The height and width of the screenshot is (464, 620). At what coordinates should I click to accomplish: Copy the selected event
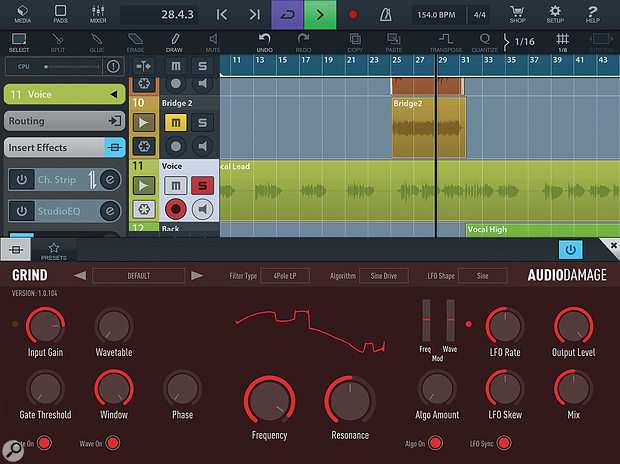click(355, 43)
